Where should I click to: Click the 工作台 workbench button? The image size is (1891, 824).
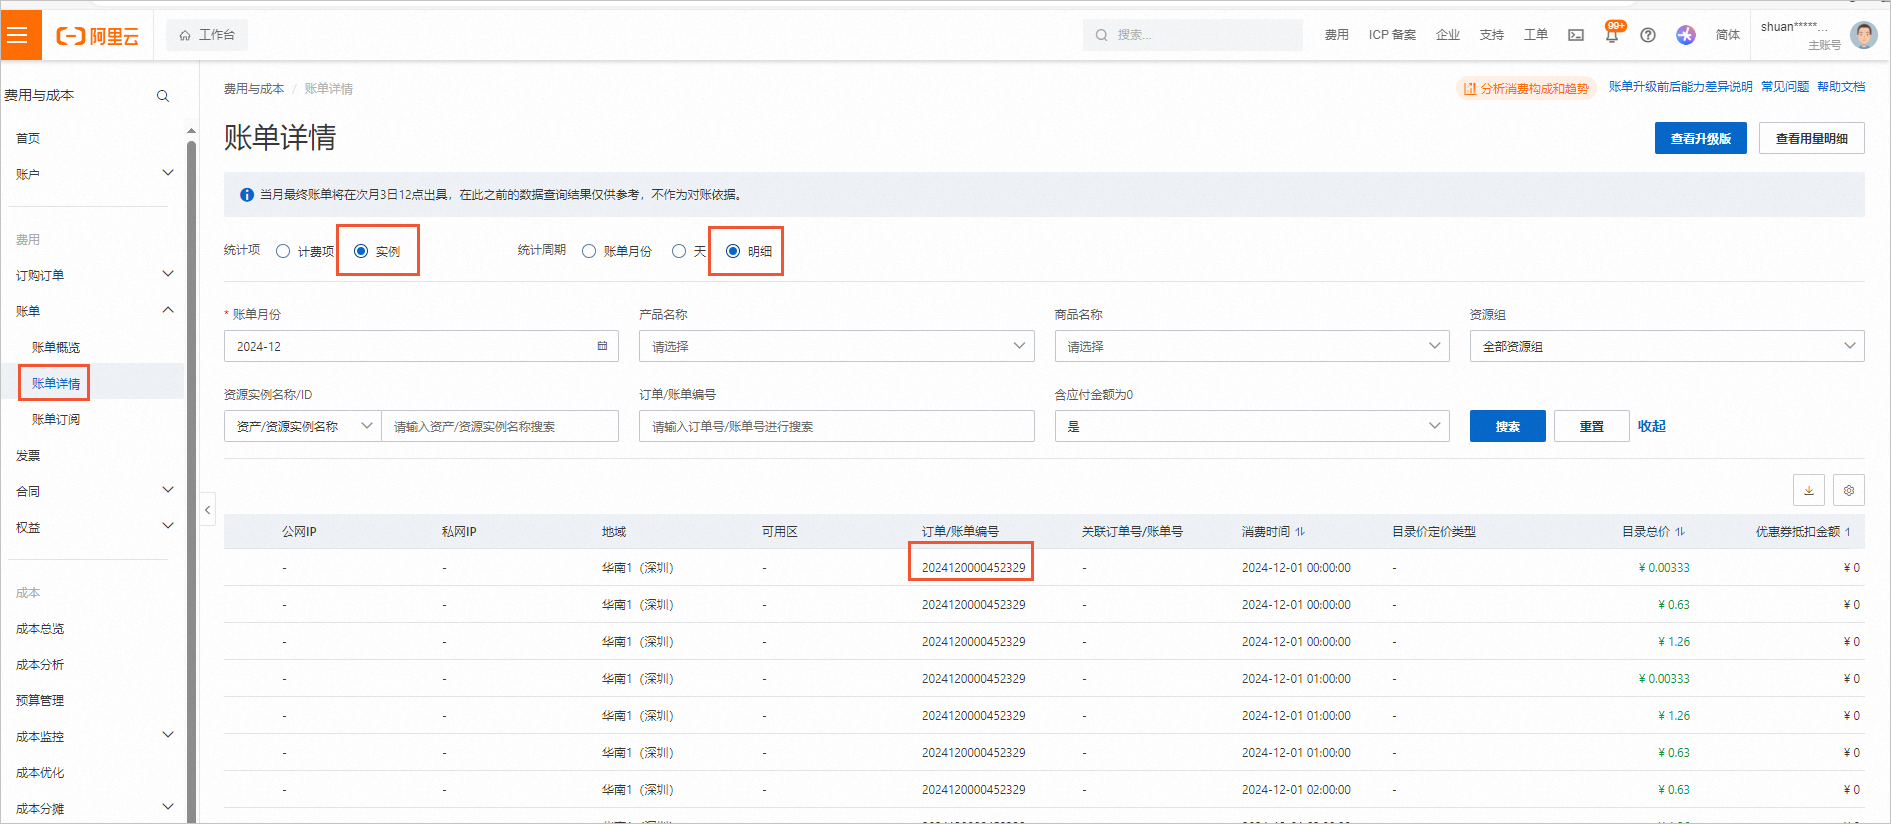click(x=207, y=35)
